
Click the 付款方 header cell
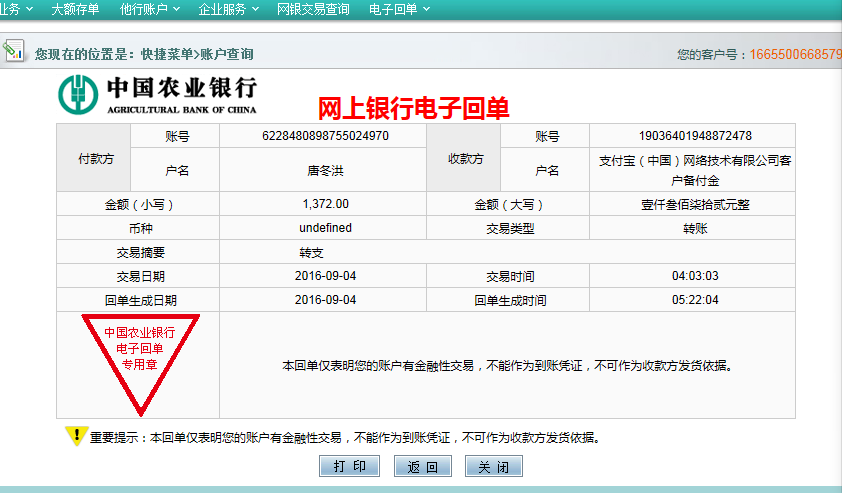point(93,158)
